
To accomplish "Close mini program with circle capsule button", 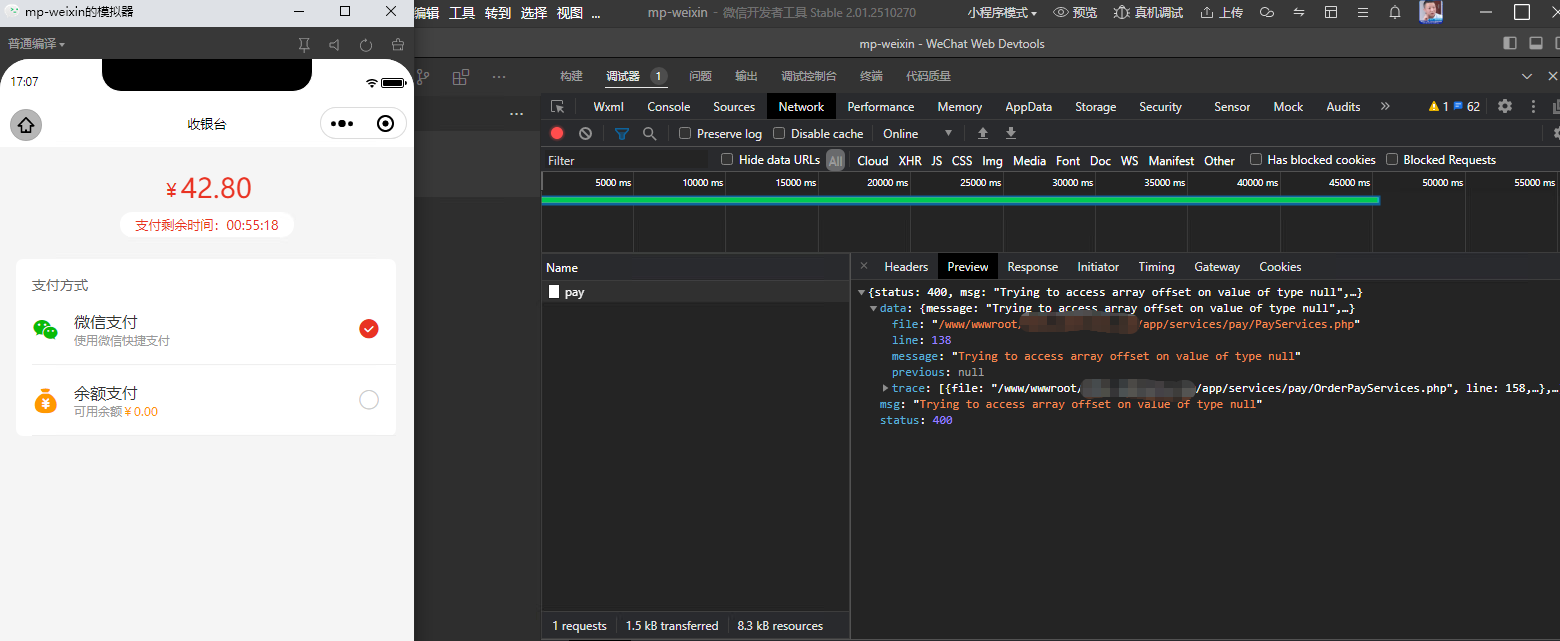I will coord(385,124).
